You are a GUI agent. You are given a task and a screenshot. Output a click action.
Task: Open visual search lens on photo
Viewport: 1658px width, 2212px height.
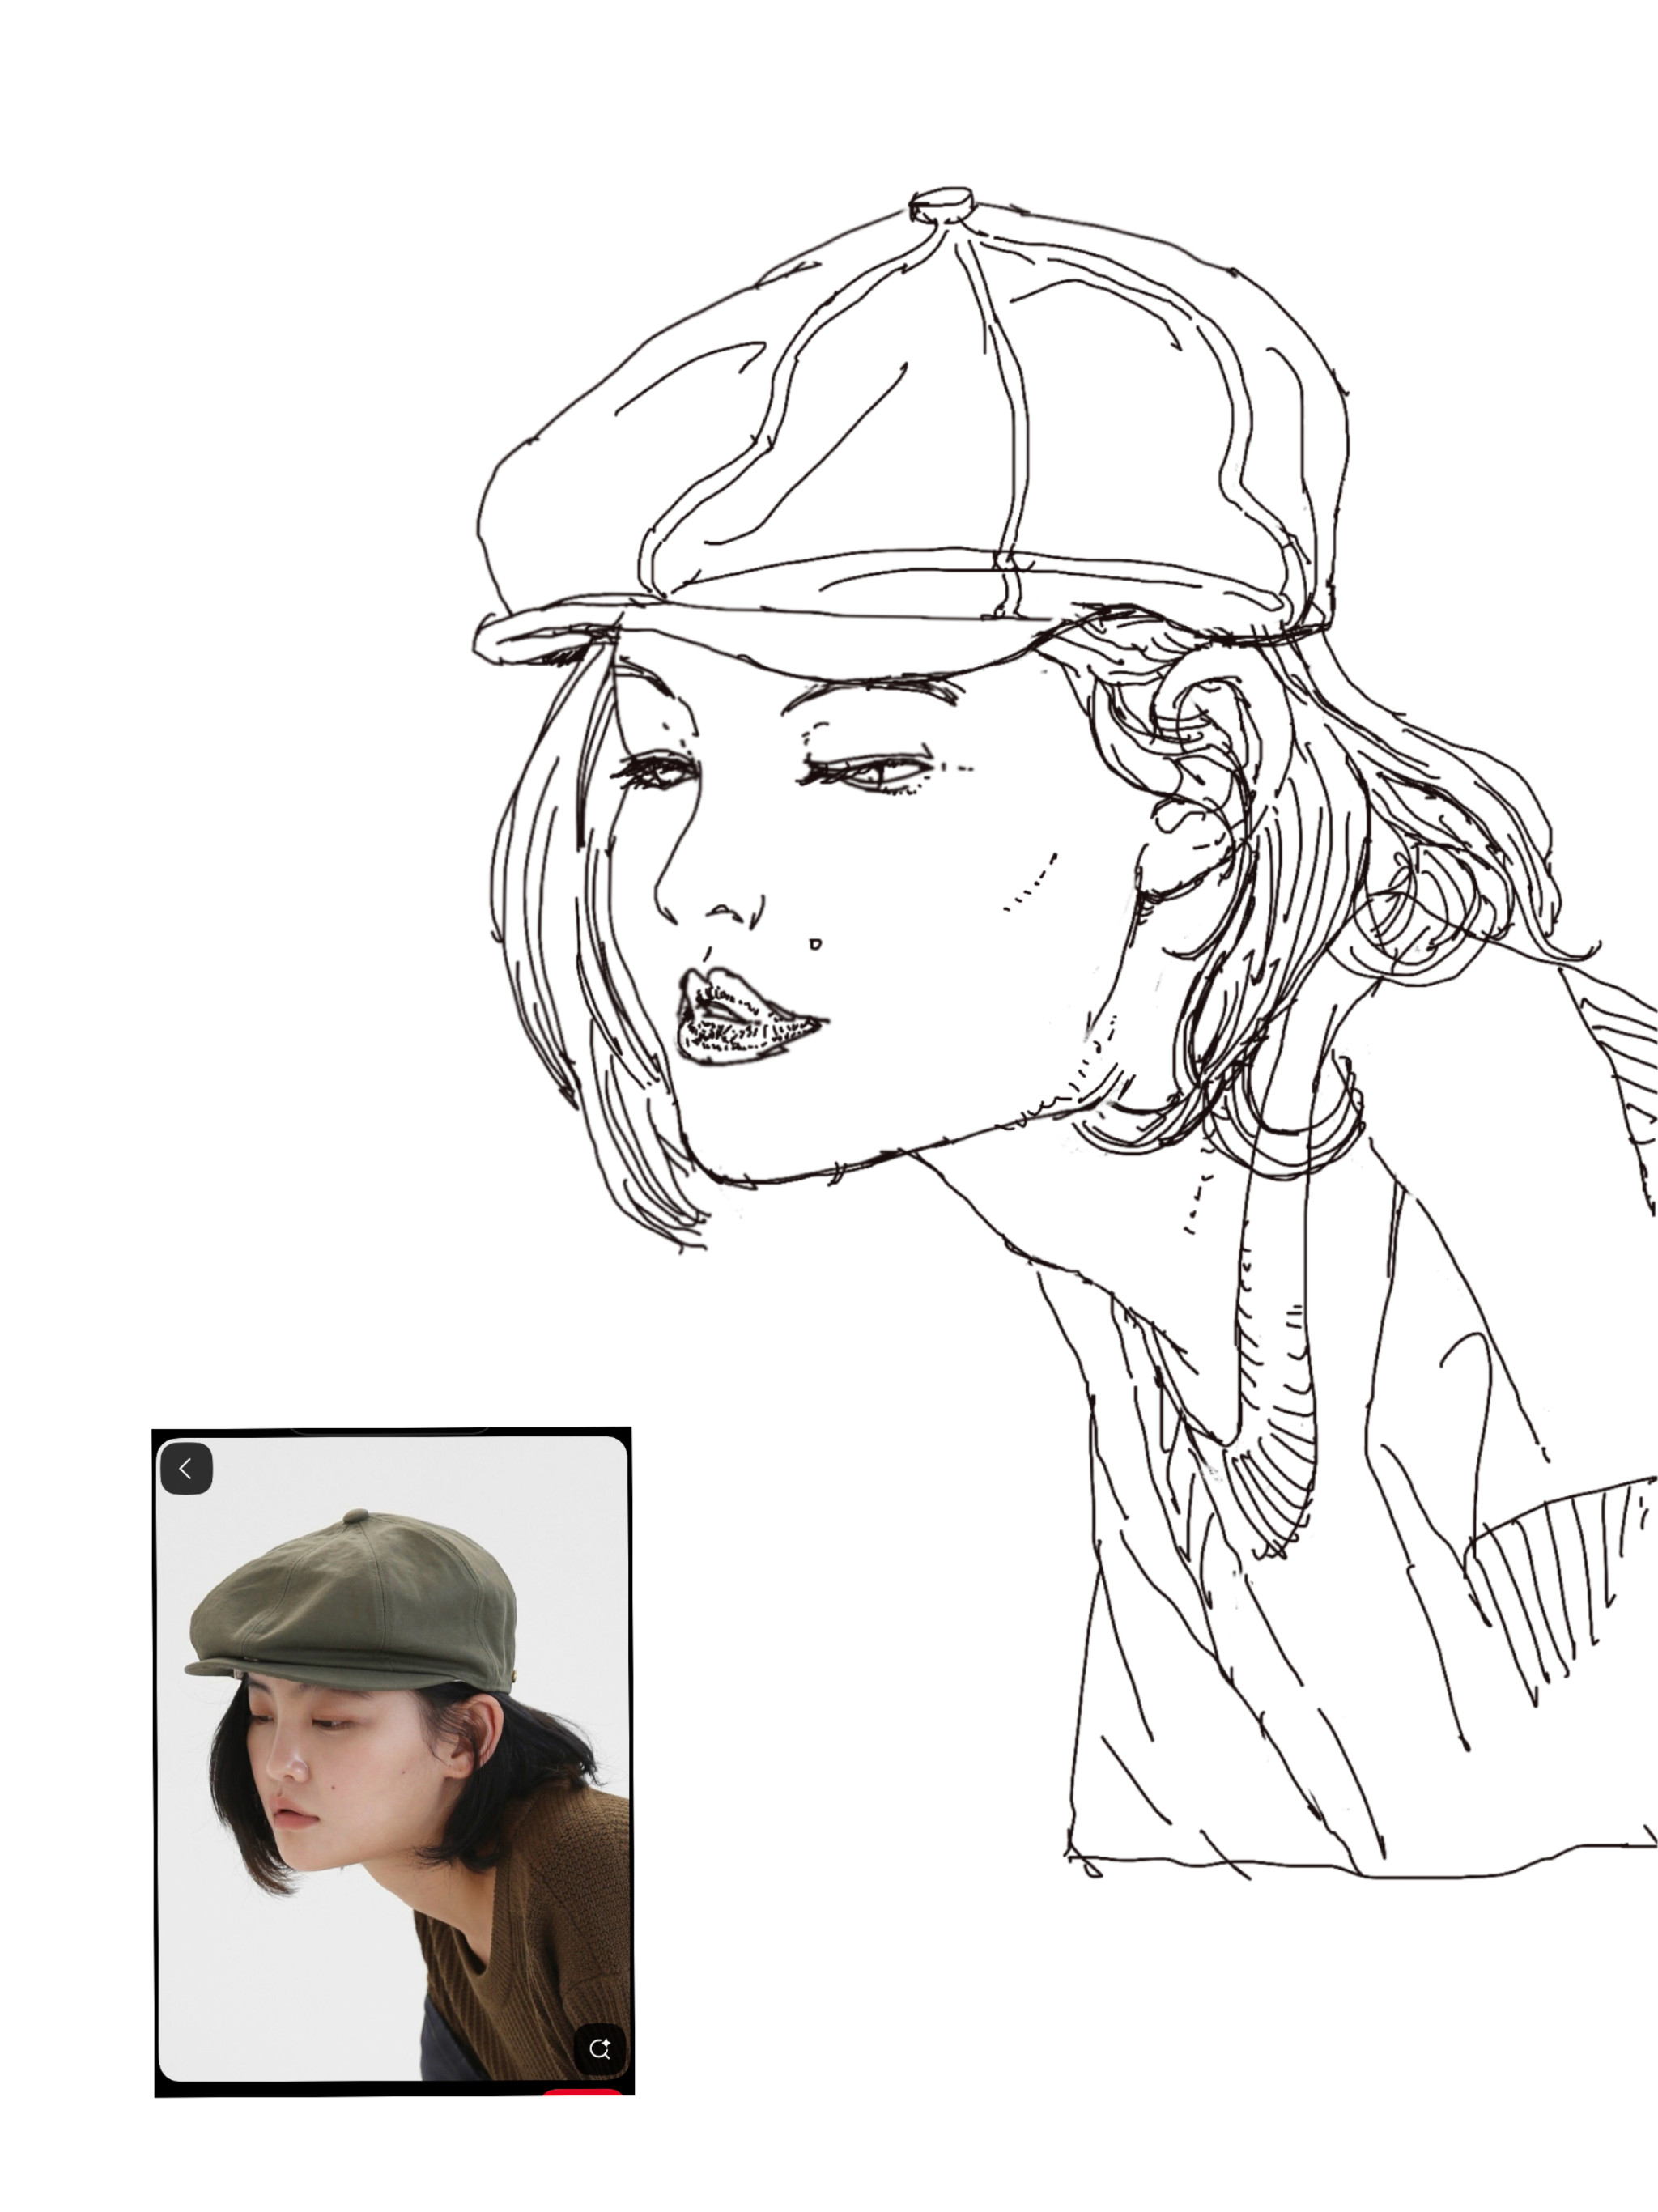point(599,2048)
